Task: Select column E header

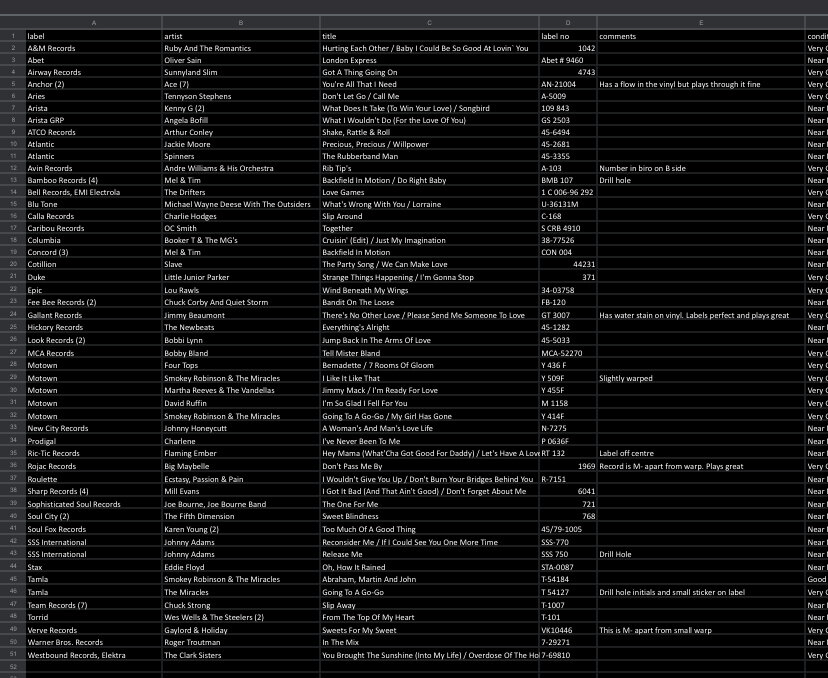Action: click(x=701, y=23)
